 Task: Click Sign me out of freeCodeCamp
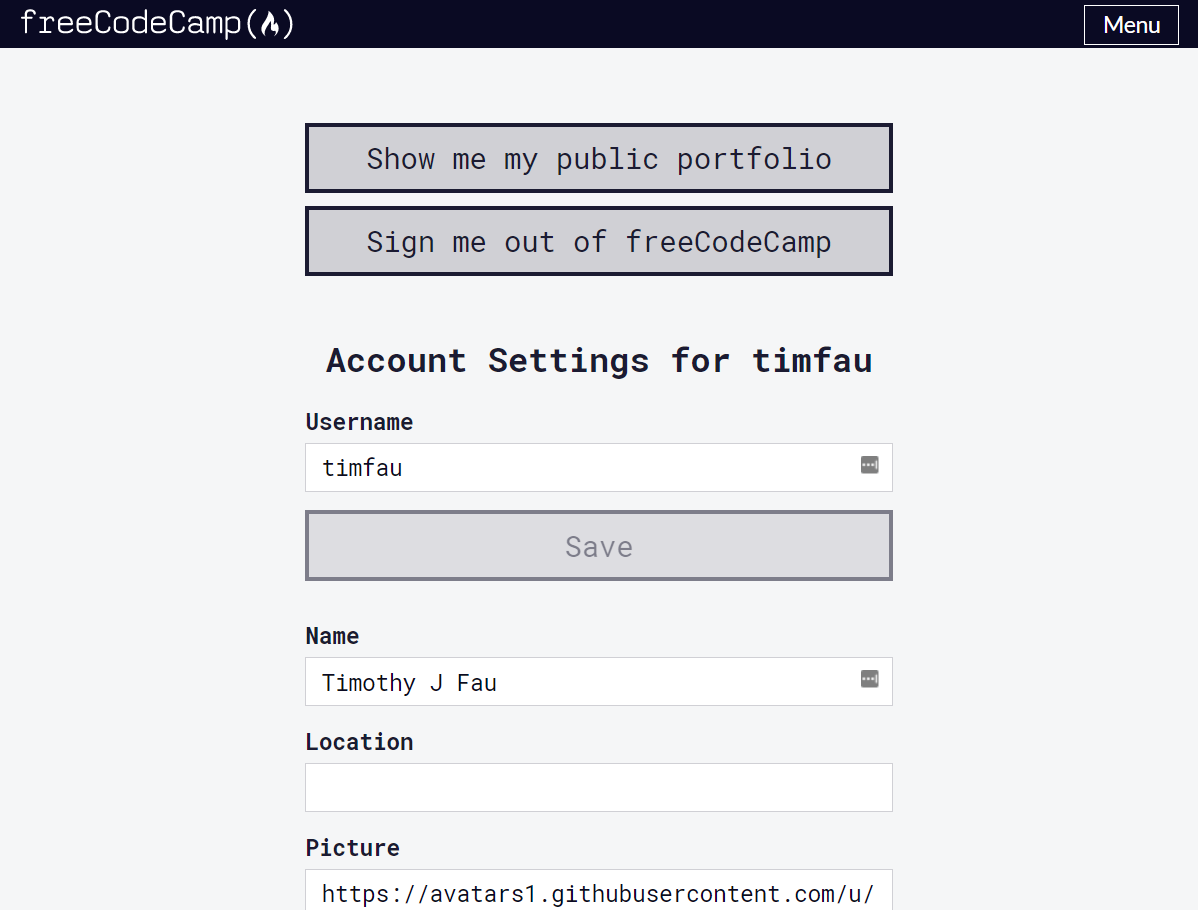point(598,241)
